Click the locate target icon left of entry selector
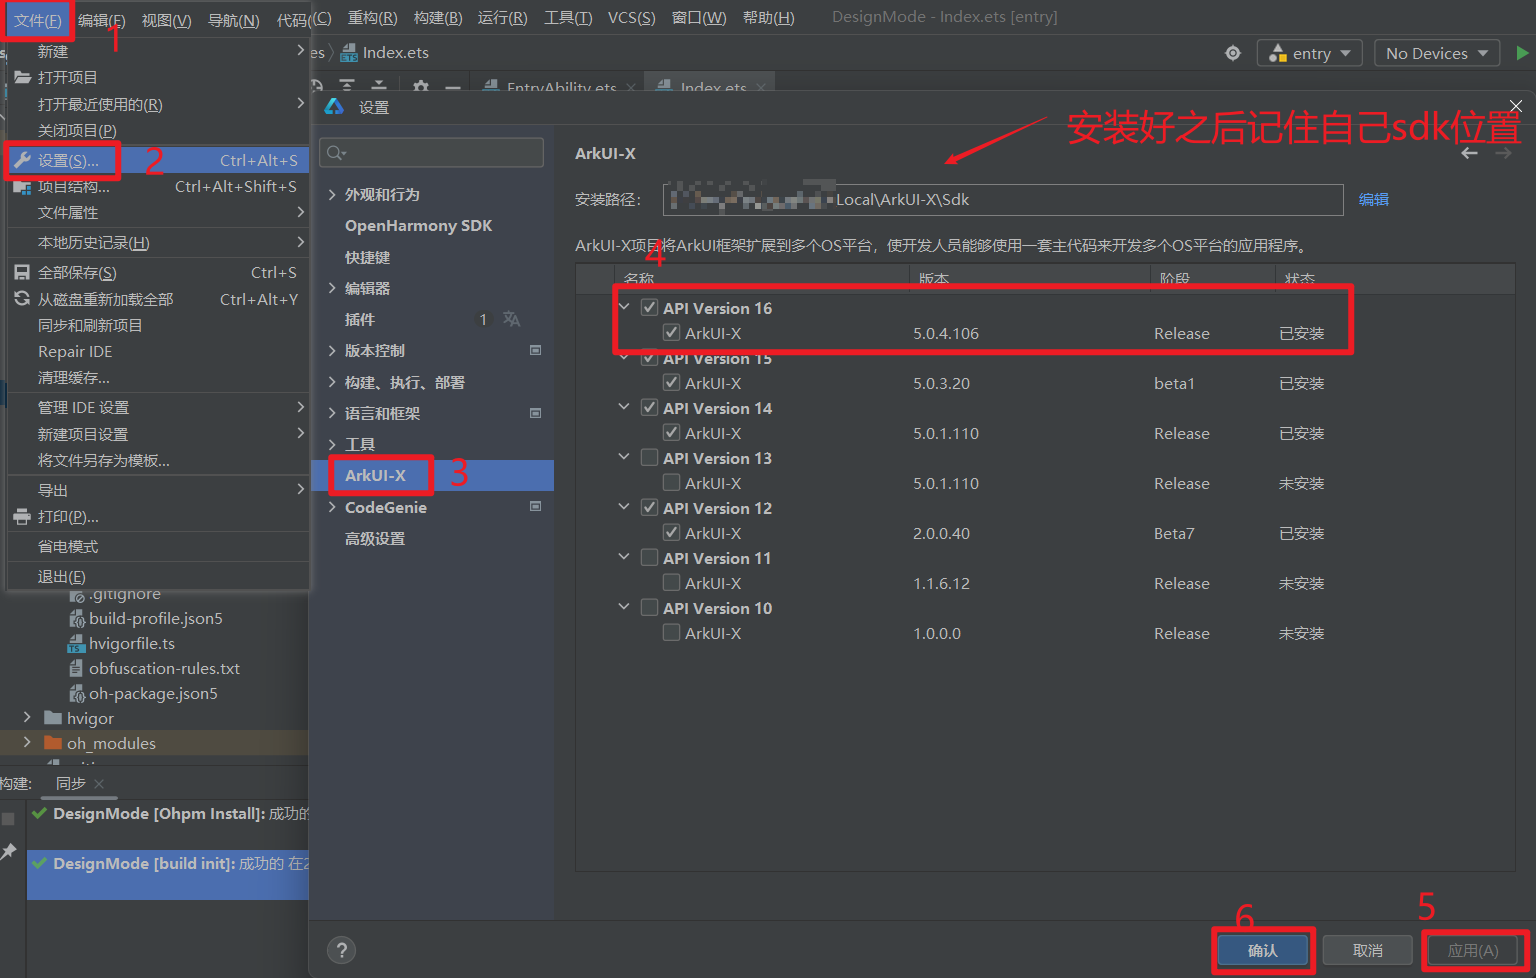This screenshot has height=978, width=1536. click(x=1232, y=53)
